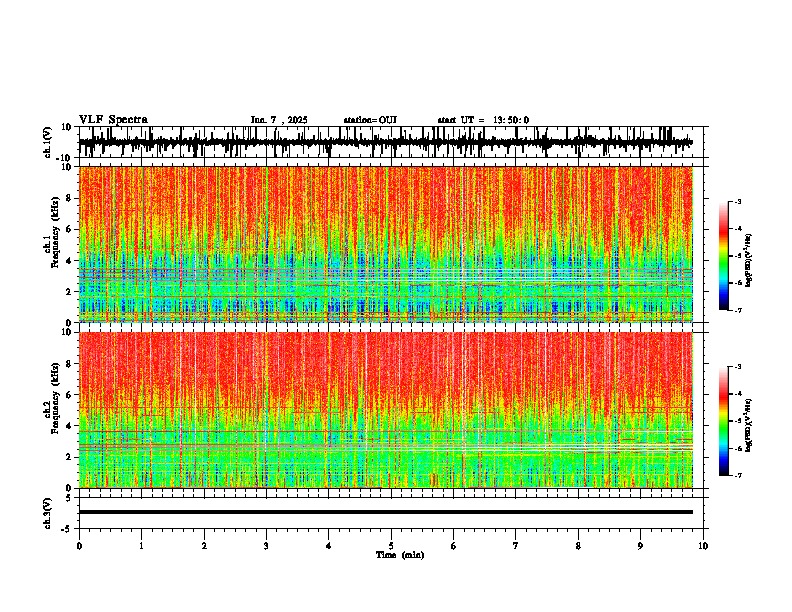Click the '10' tick on the Time axis

(703, 546)
